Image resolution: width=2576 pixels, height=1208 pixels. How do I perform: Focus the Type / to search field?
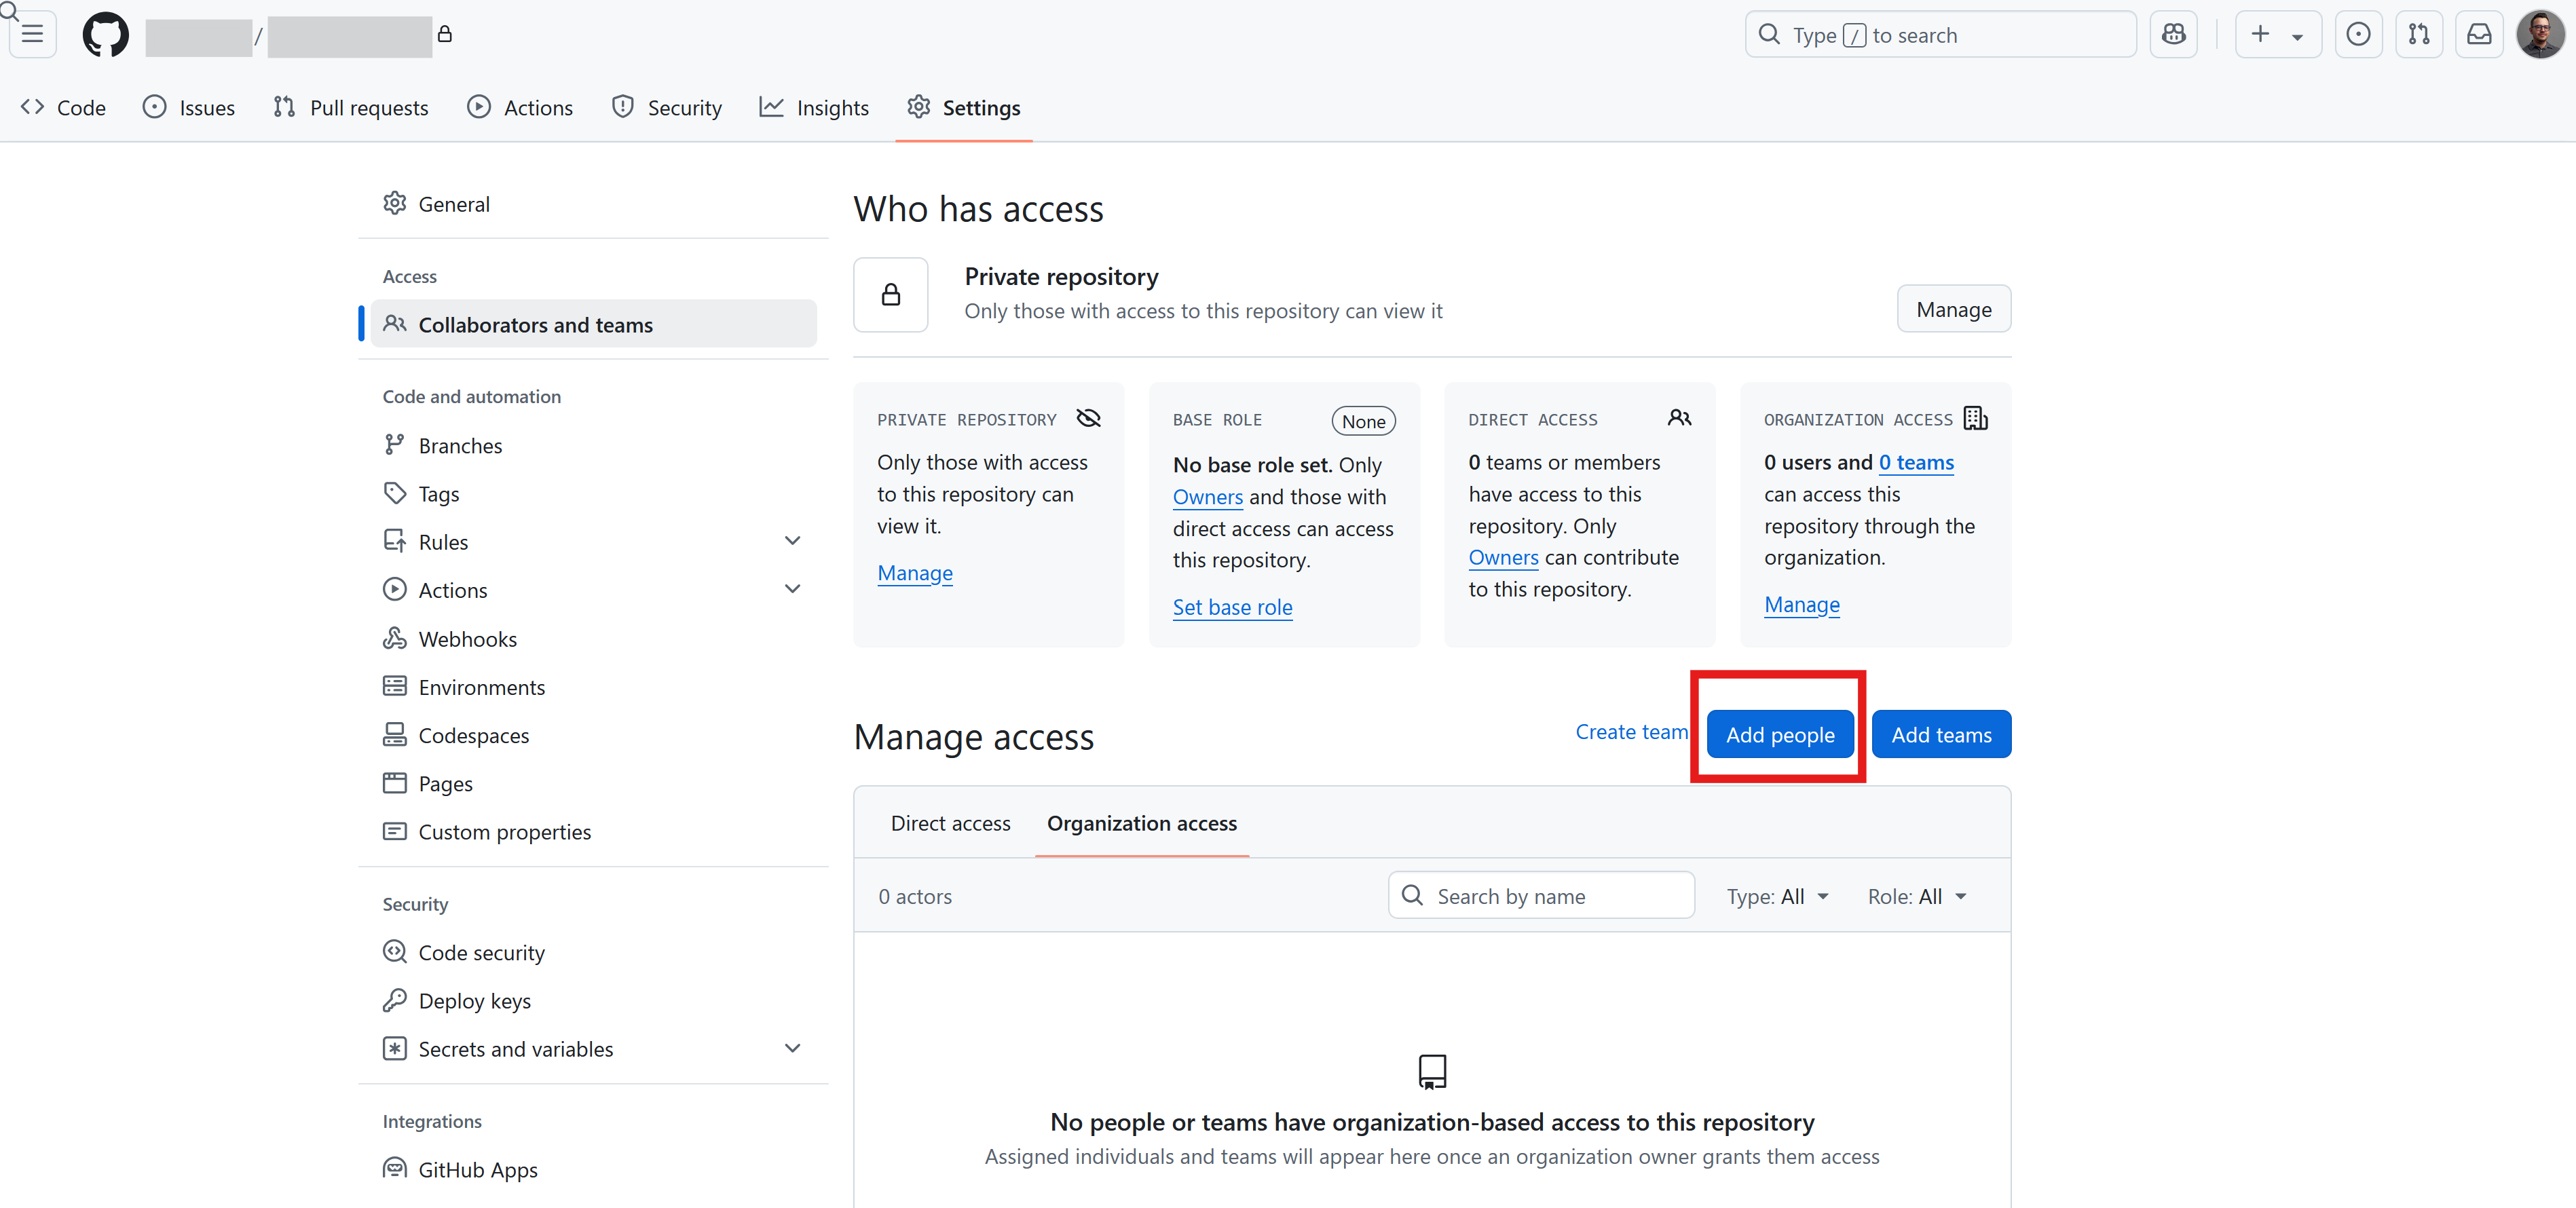tap(1940, 35)
